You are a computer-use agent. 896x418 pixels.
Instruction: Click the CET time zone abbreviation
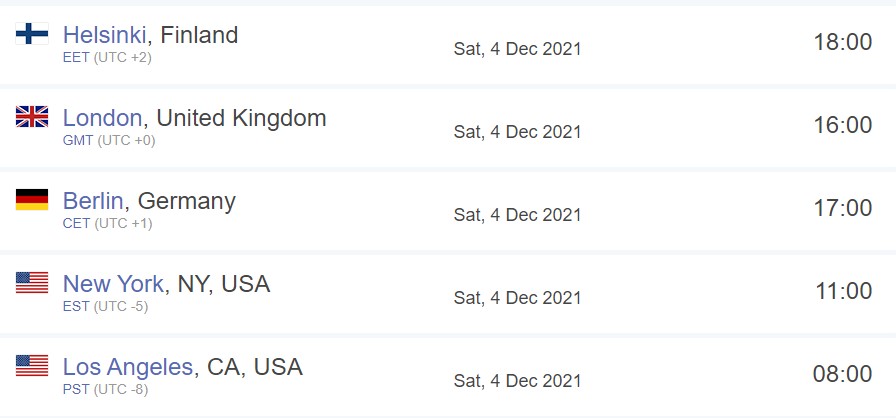coord(77,223)
